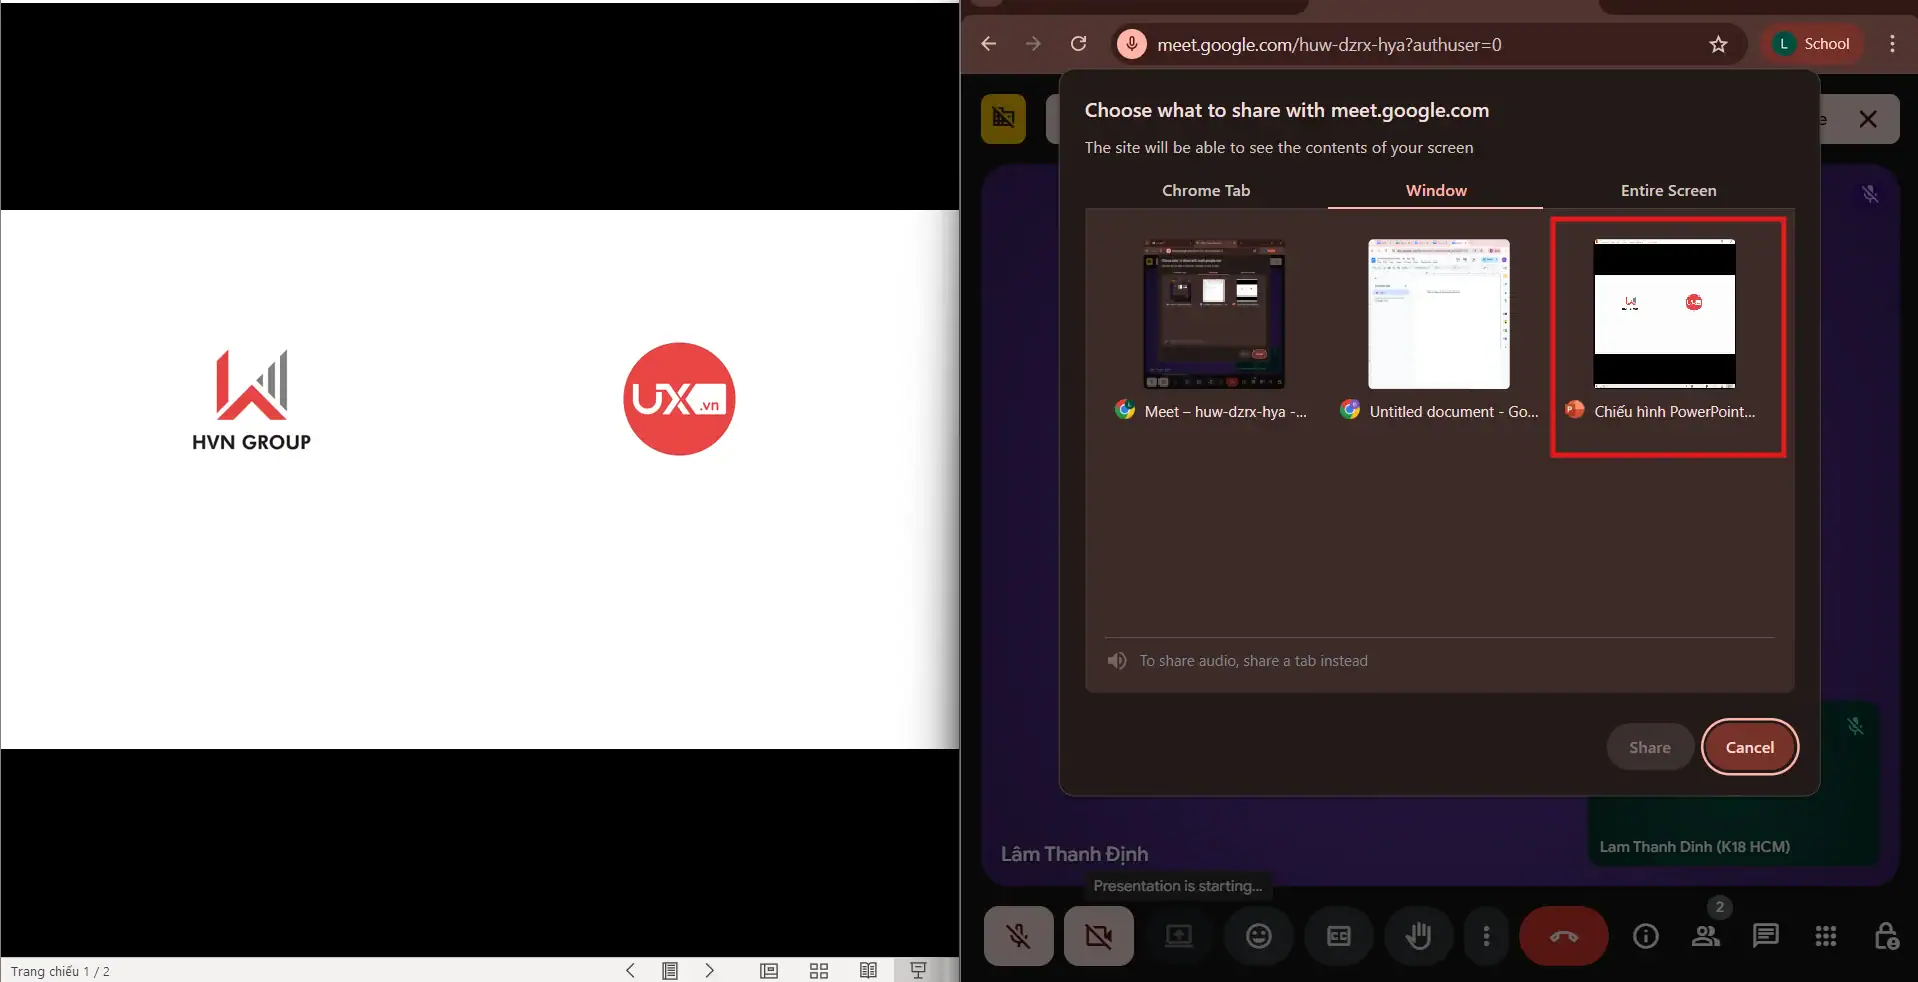Open Slide Sorter view in status bar

coord(819,970)
